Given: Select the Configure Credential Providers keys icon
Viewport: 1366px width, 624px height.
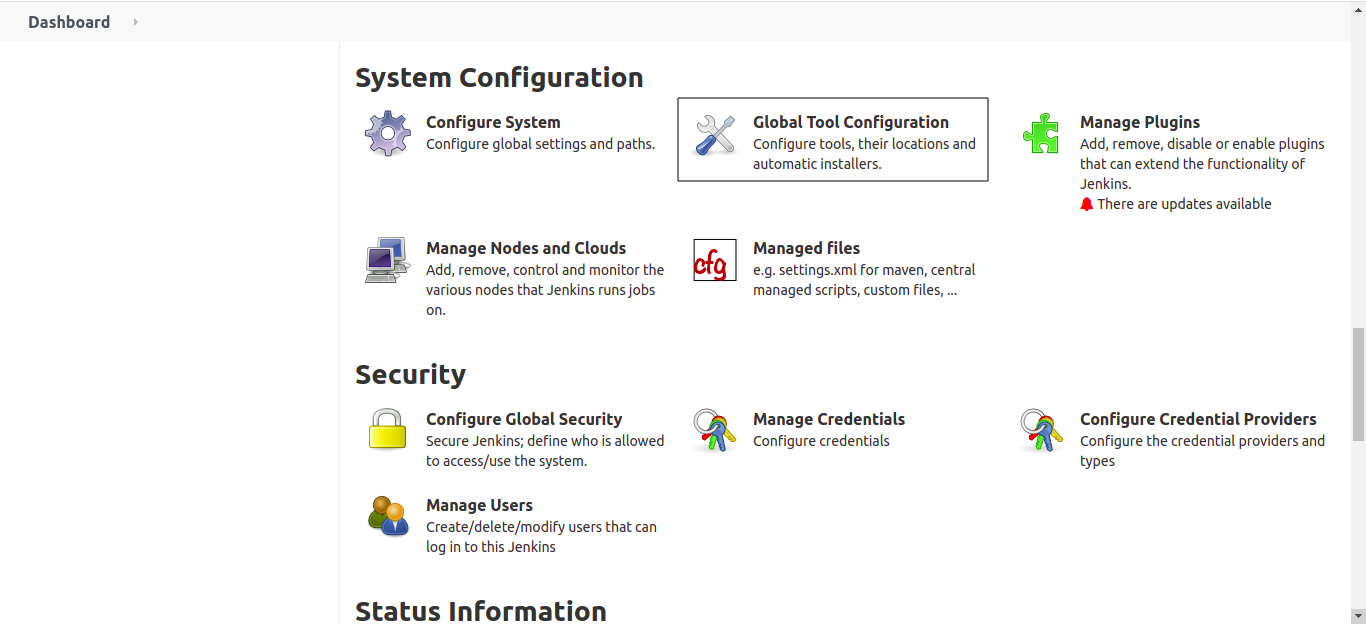Looking at the screenshot, I should point(1041,430).
